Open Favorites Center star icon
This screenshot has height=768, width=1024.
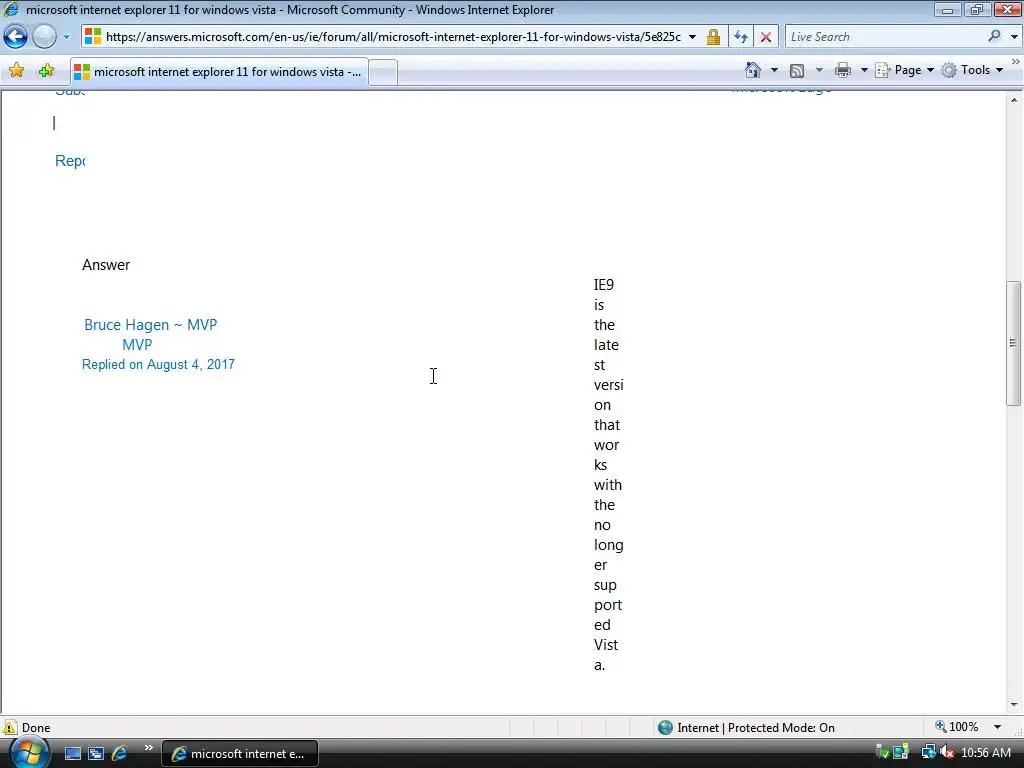16,71
